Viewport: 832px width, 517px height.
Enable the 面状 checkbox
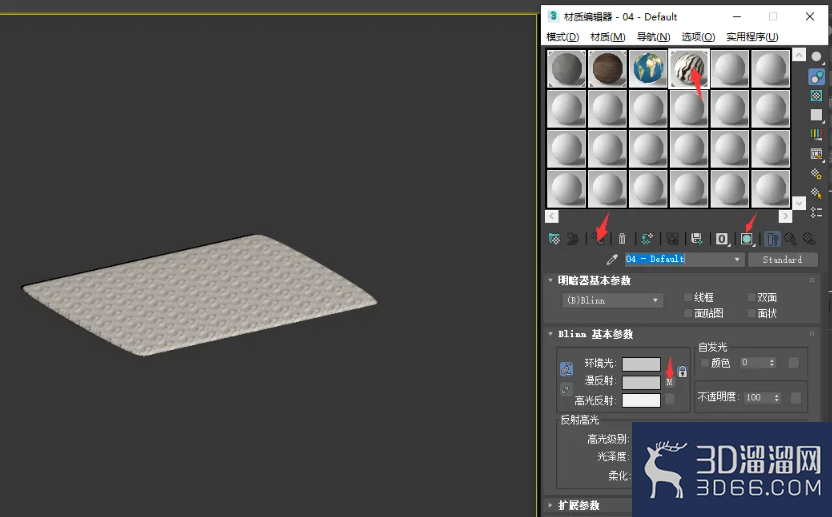pos(751,313)
